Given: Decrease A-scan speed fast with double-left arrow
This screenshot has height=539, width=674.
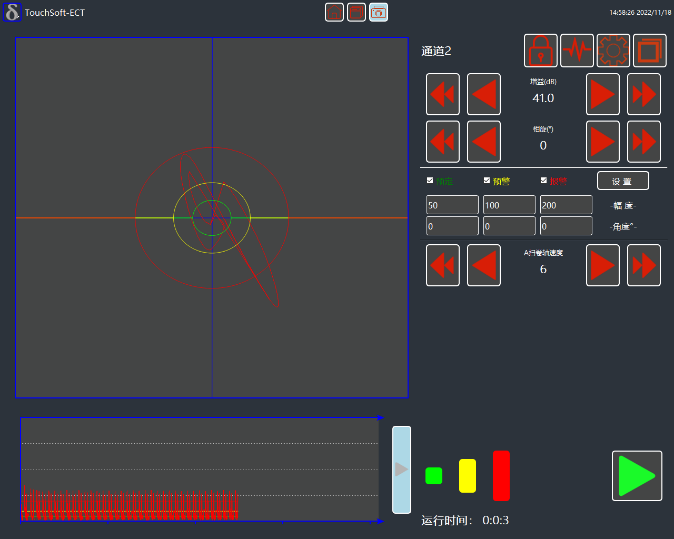Looking at the screenshot, I should click(443, 265).
